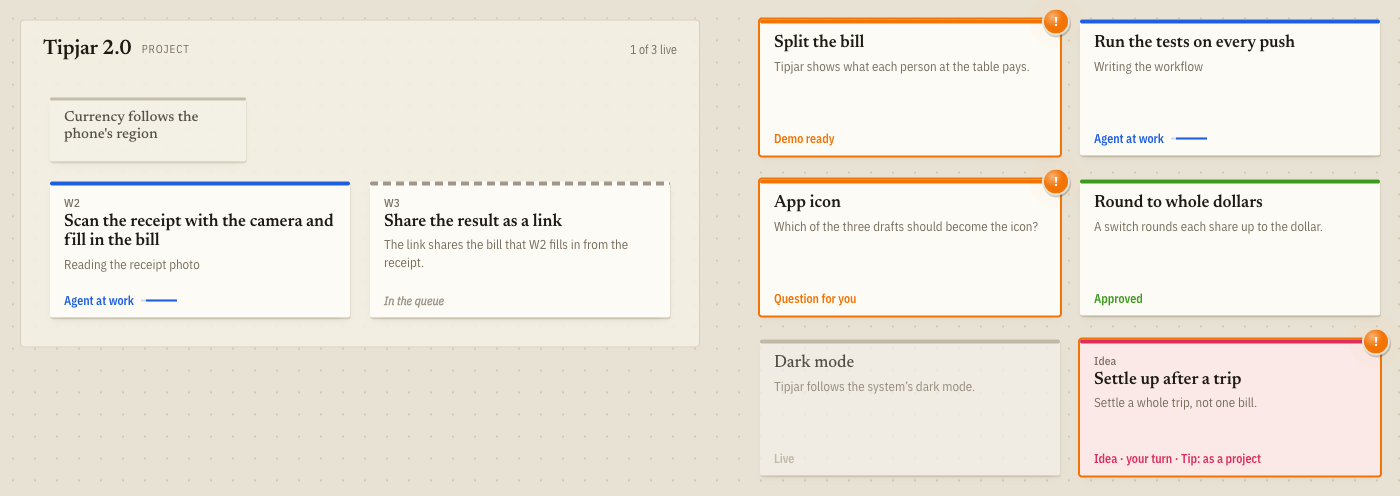Image resolution: width=1400 pixels, height=496 pixels.
Task: Open the Scan the receipt with the camera card
Action: pyautogui.click(x=200, y=250)
